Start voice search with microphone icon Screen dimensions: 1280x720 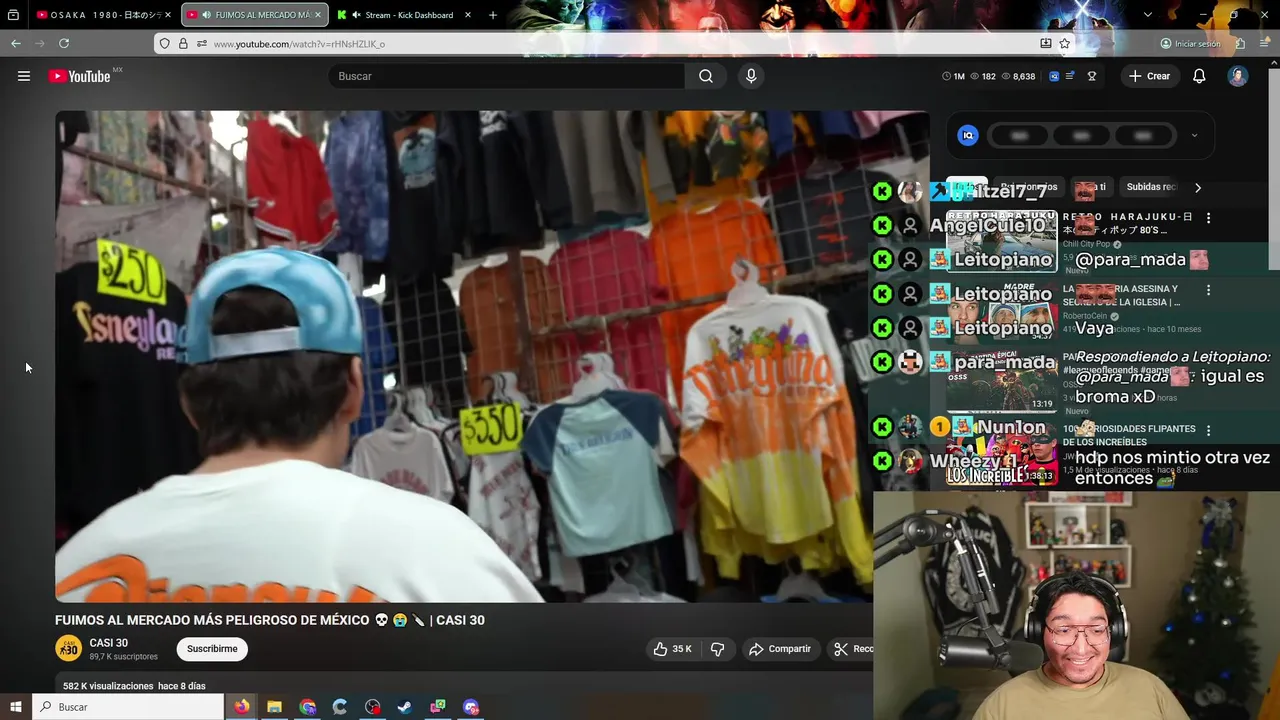click(x=751, y=76)
